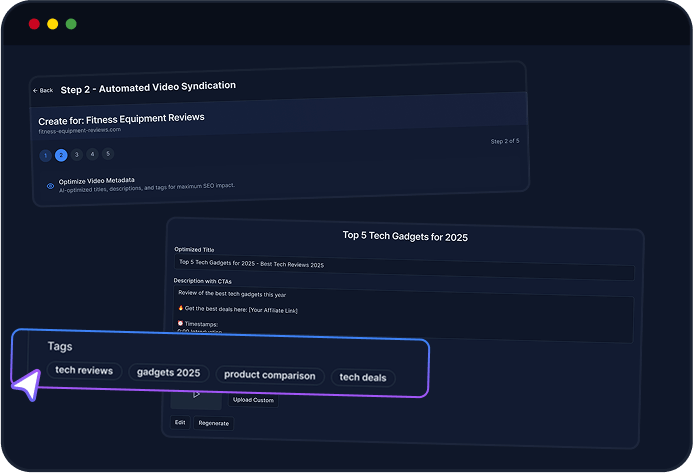Jump to step 3 circle
693x473 pixels.
[x=76, y=155]
